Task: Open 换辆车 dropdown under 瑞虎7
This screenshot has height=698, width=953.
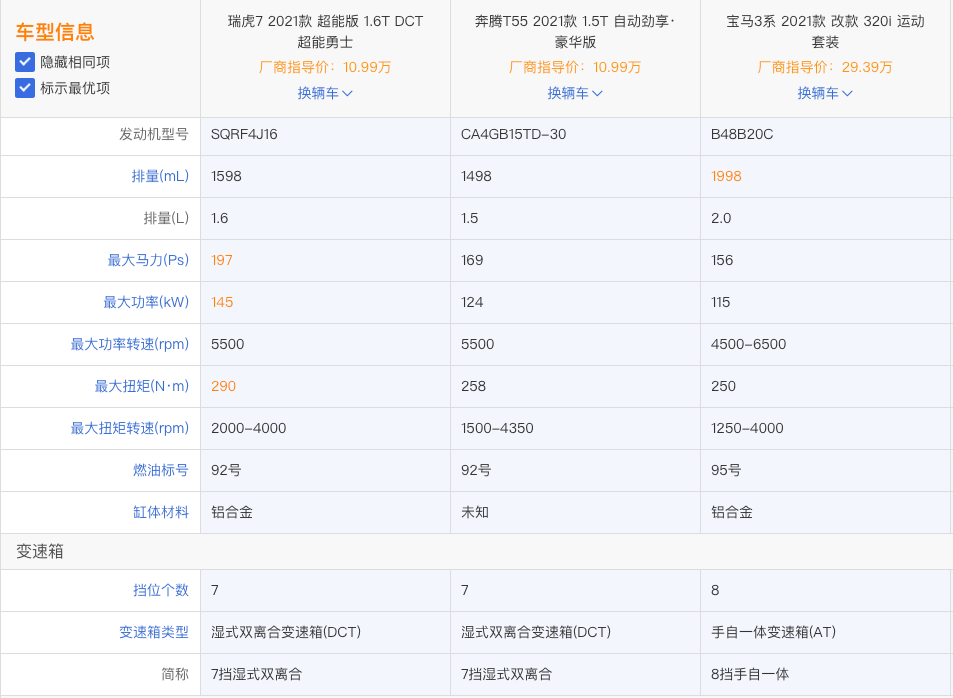Action: click(325, 93)
